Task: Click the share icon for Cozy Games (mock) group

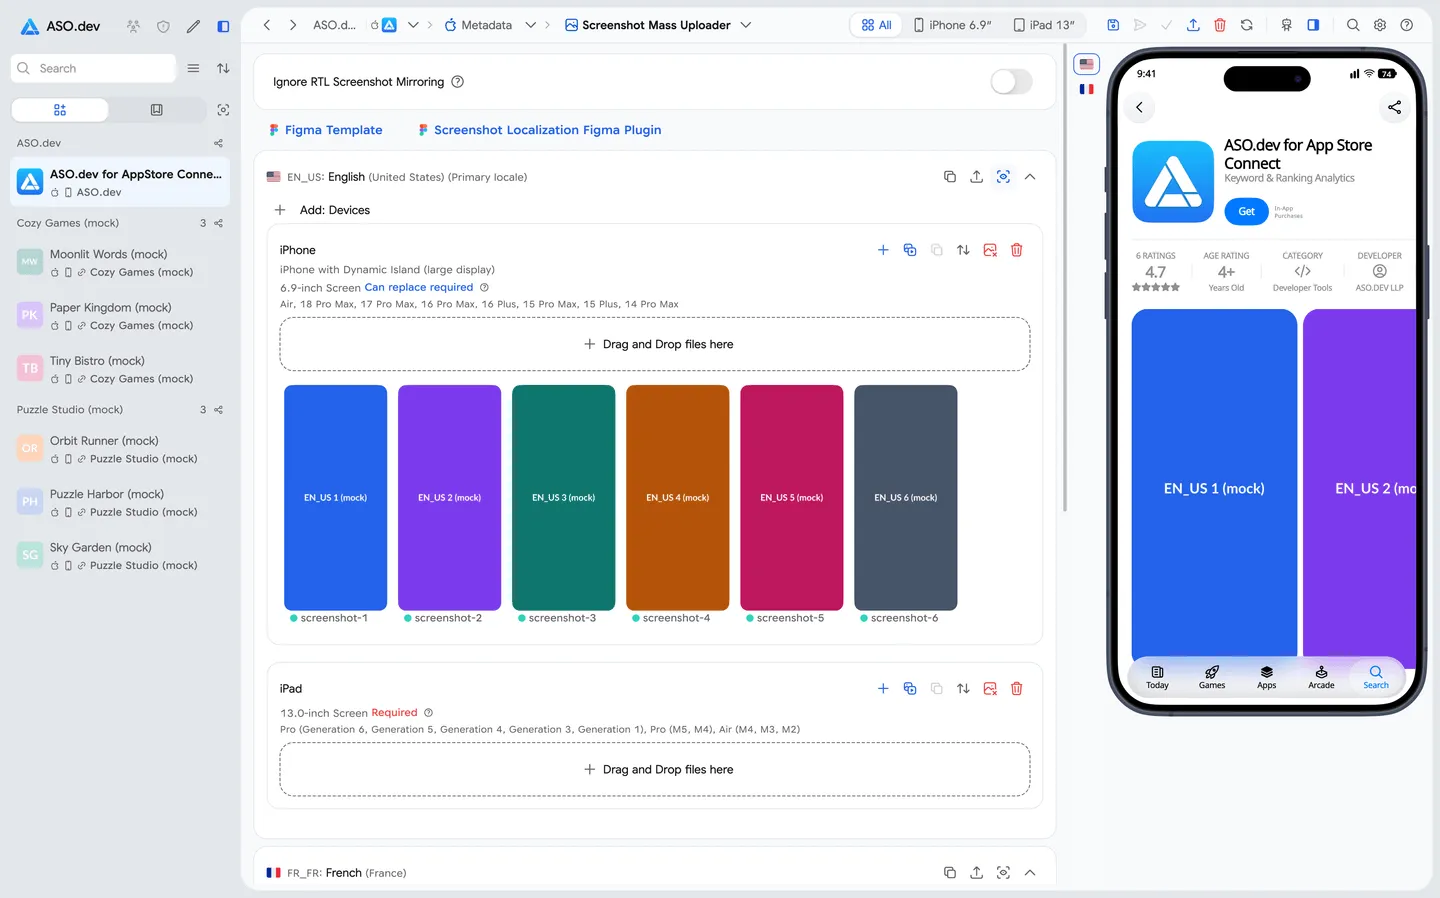Action: coord(218,223)
